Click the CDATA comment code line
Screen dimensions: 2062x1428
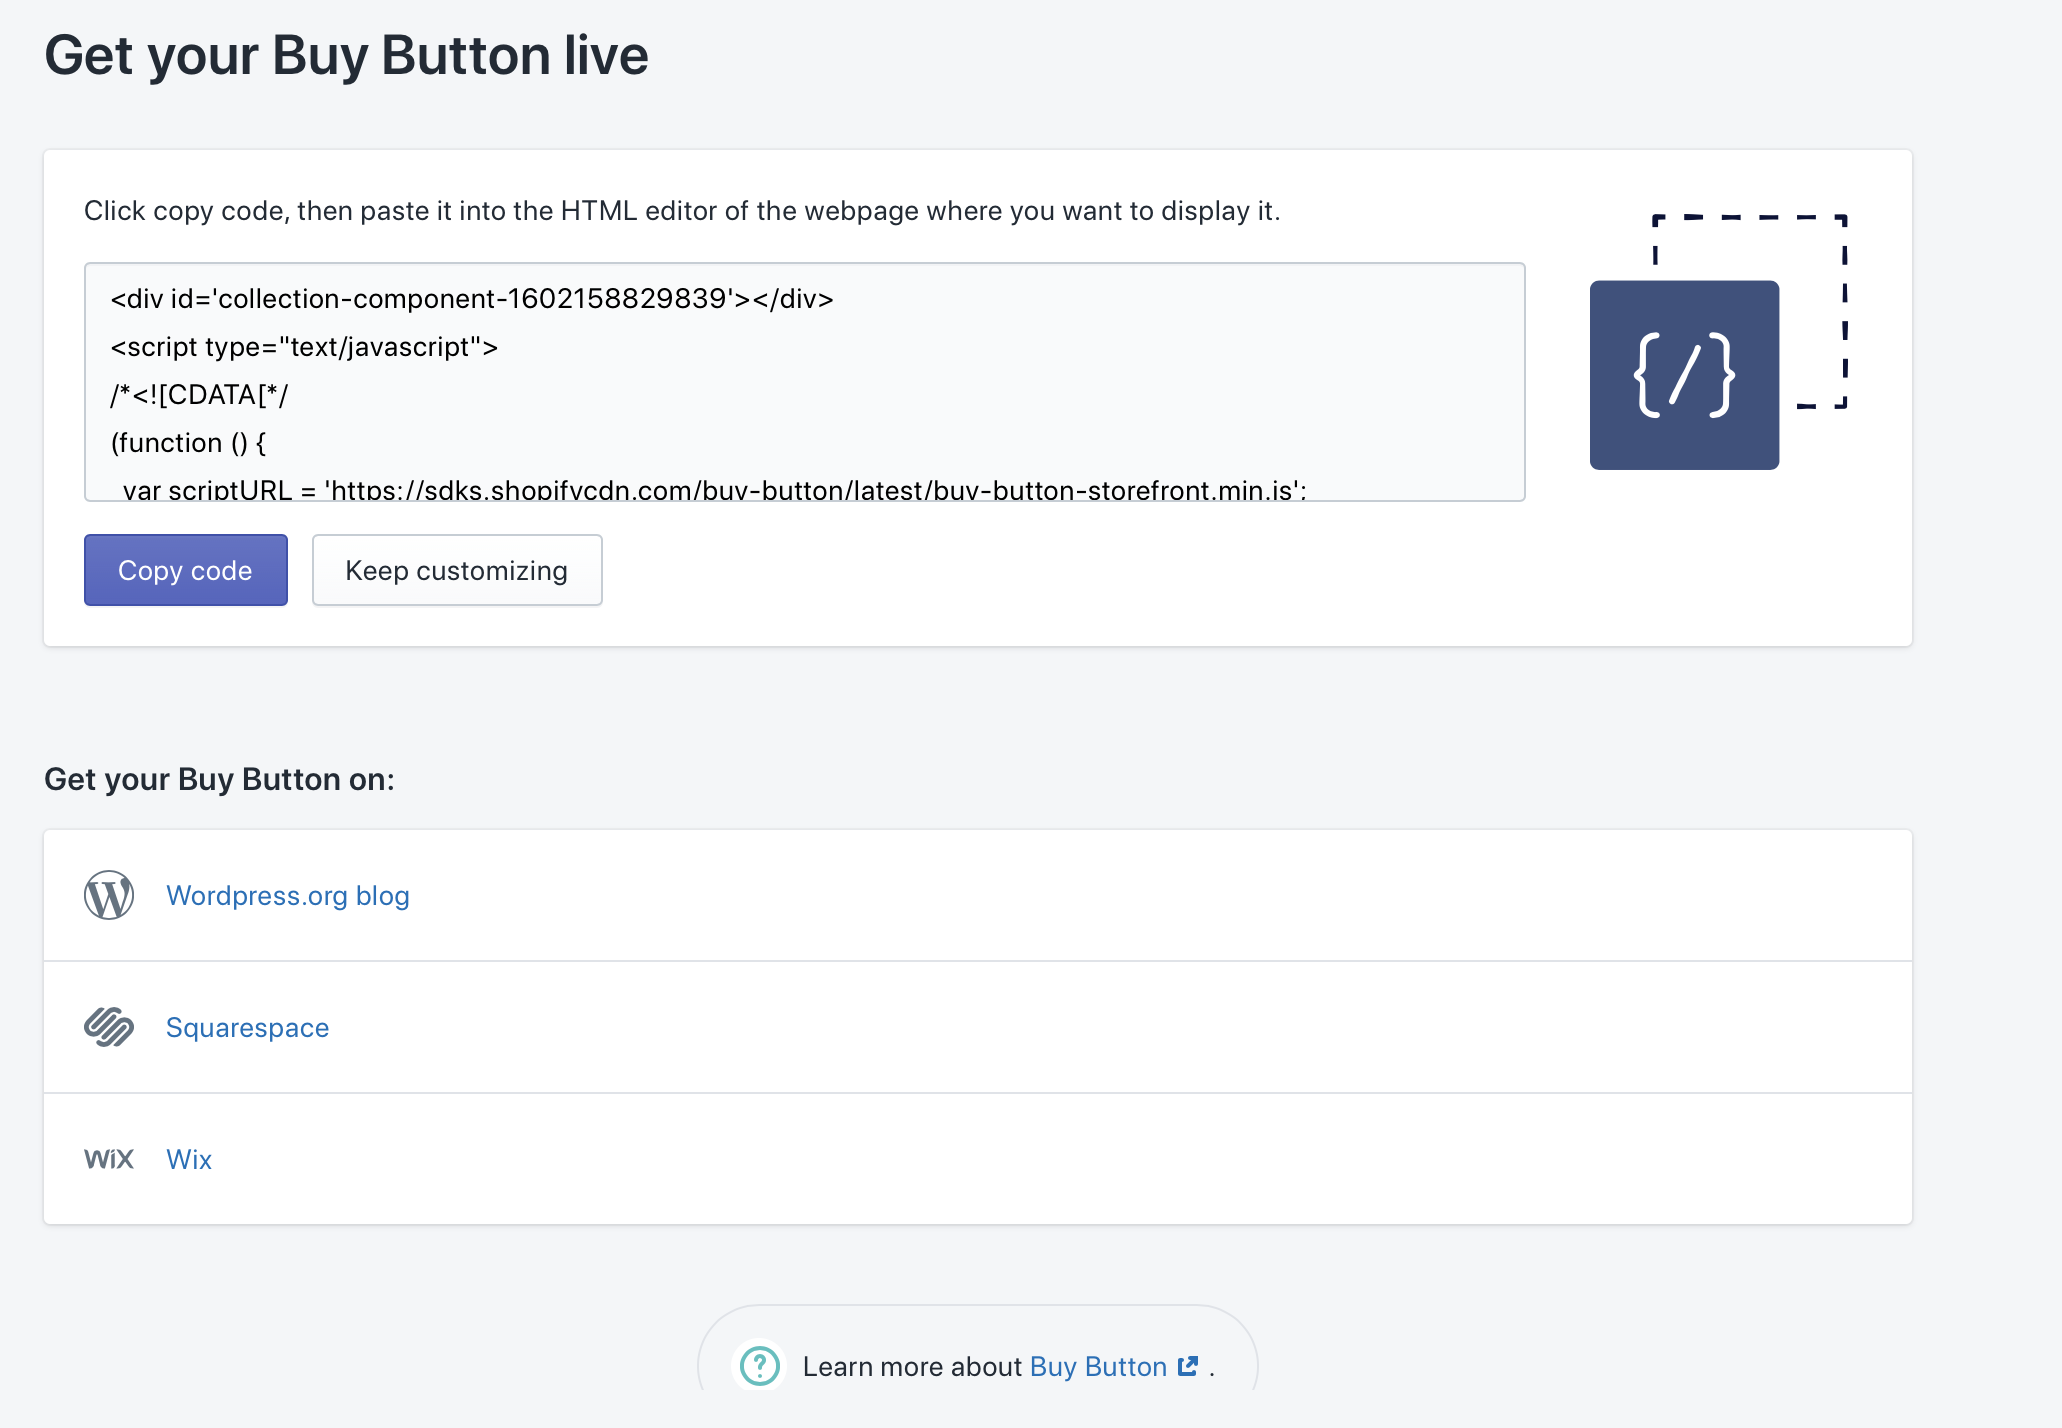click(x=199, y=395)
